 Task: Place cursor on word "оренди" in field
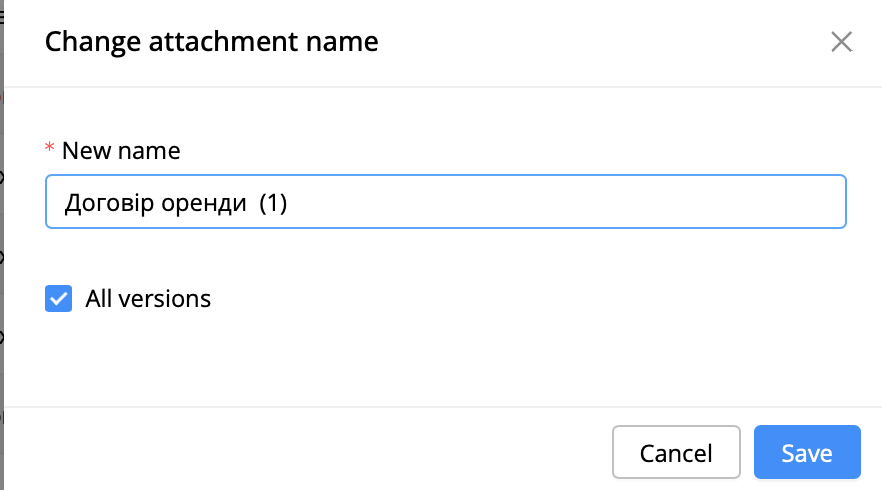pyautogui.click(x=204, y=204)
